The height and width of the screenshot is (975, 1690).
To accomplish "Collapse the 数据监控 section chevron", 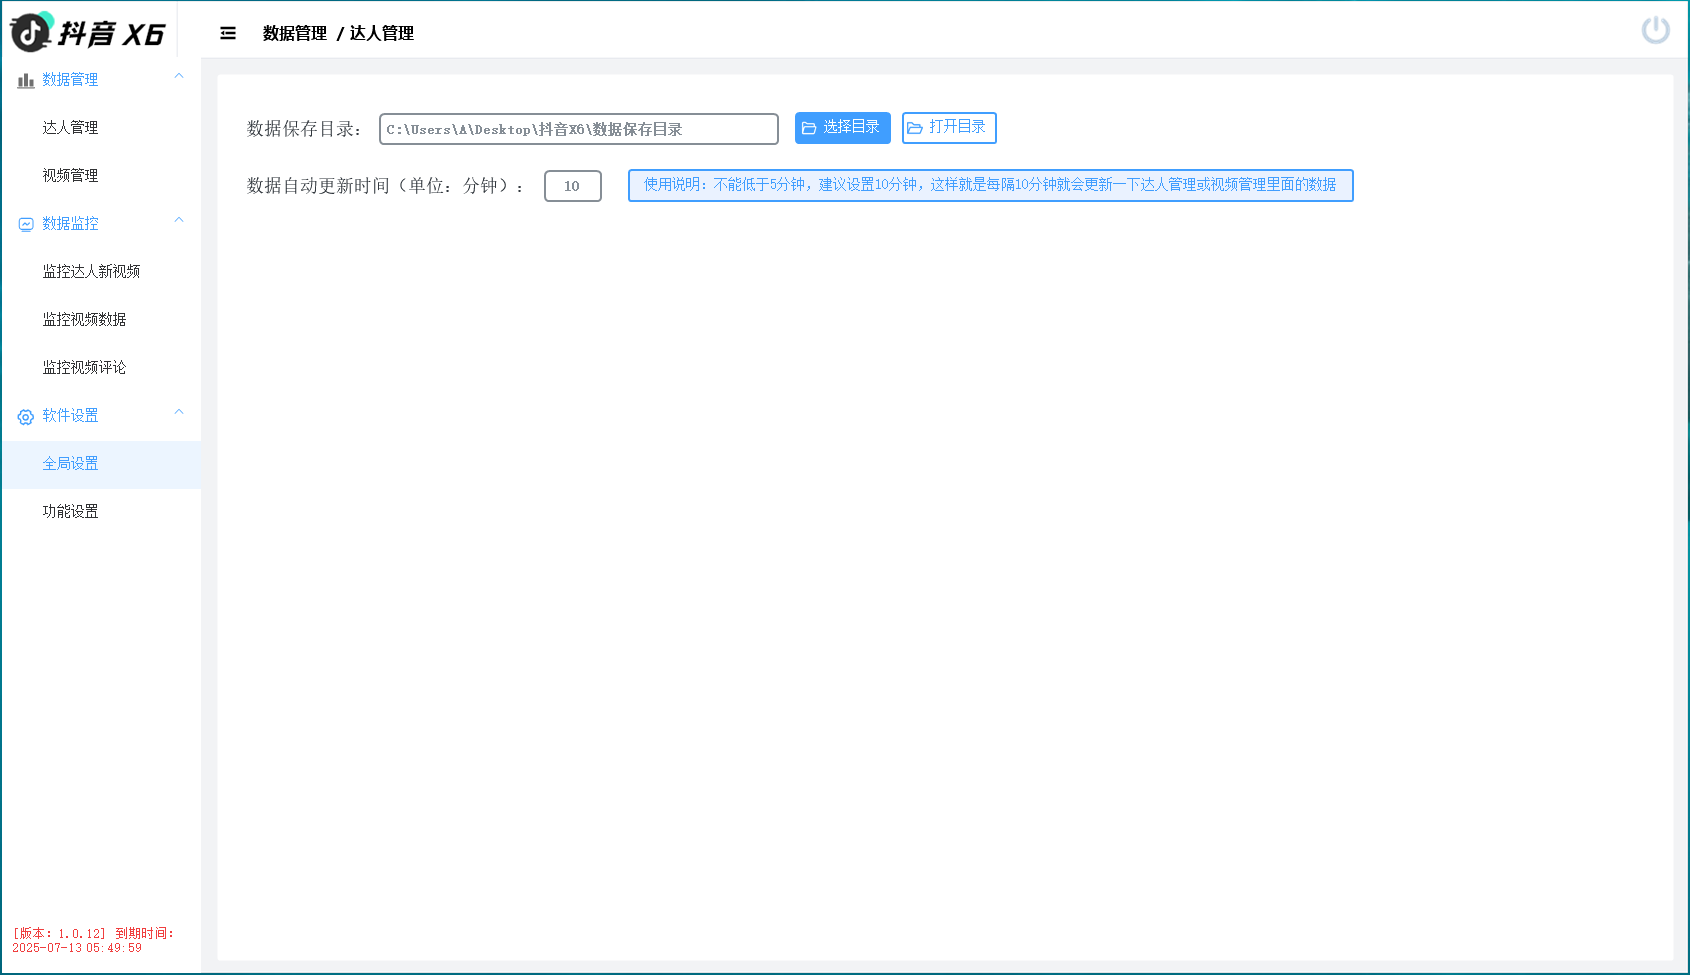I will (179, 220).
